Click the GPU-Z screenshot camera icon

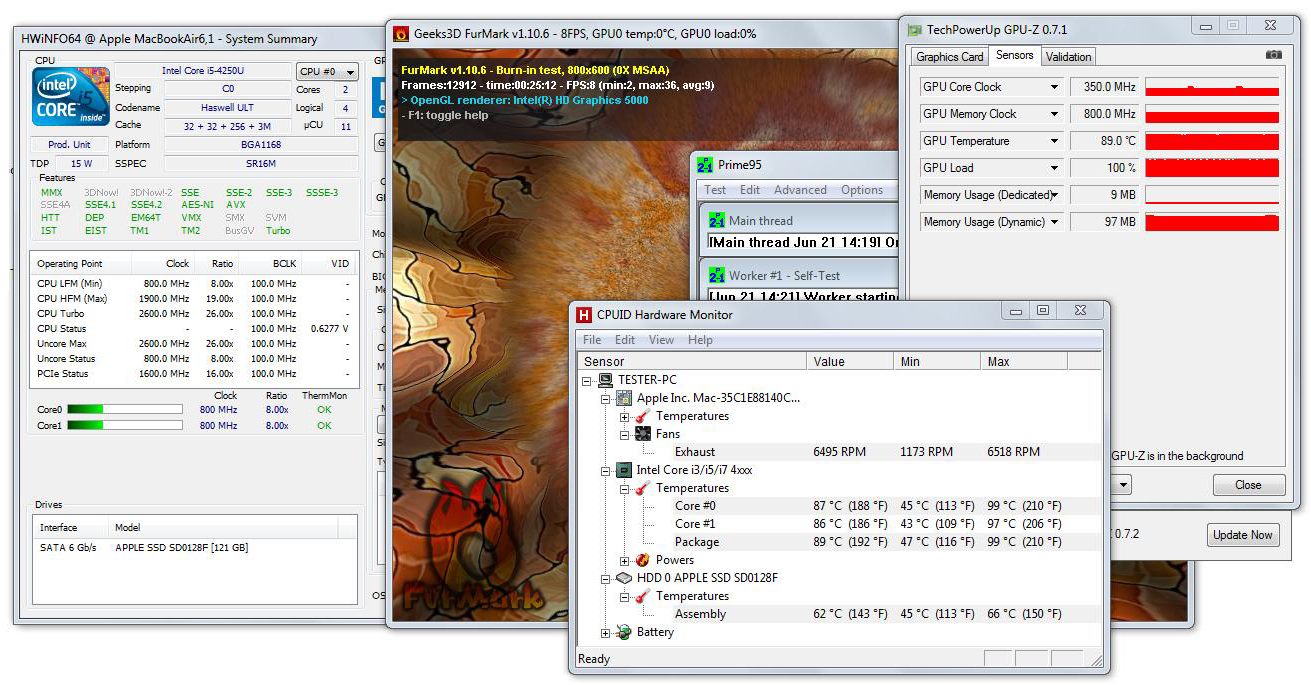point(1273,56)
